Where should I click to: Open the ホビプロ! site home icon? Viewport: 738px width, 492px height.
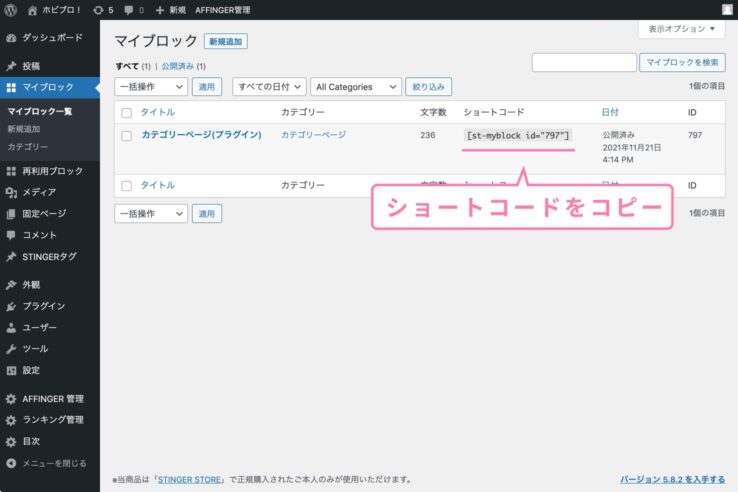pos(32,10)
